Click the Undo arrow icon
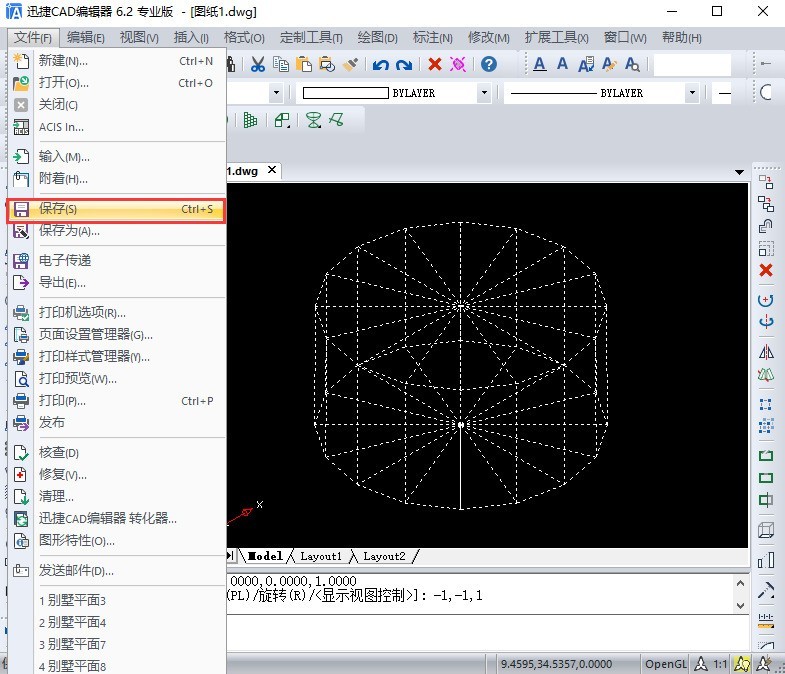The width and height of the screenshot is (785, 674). point(380,64)
